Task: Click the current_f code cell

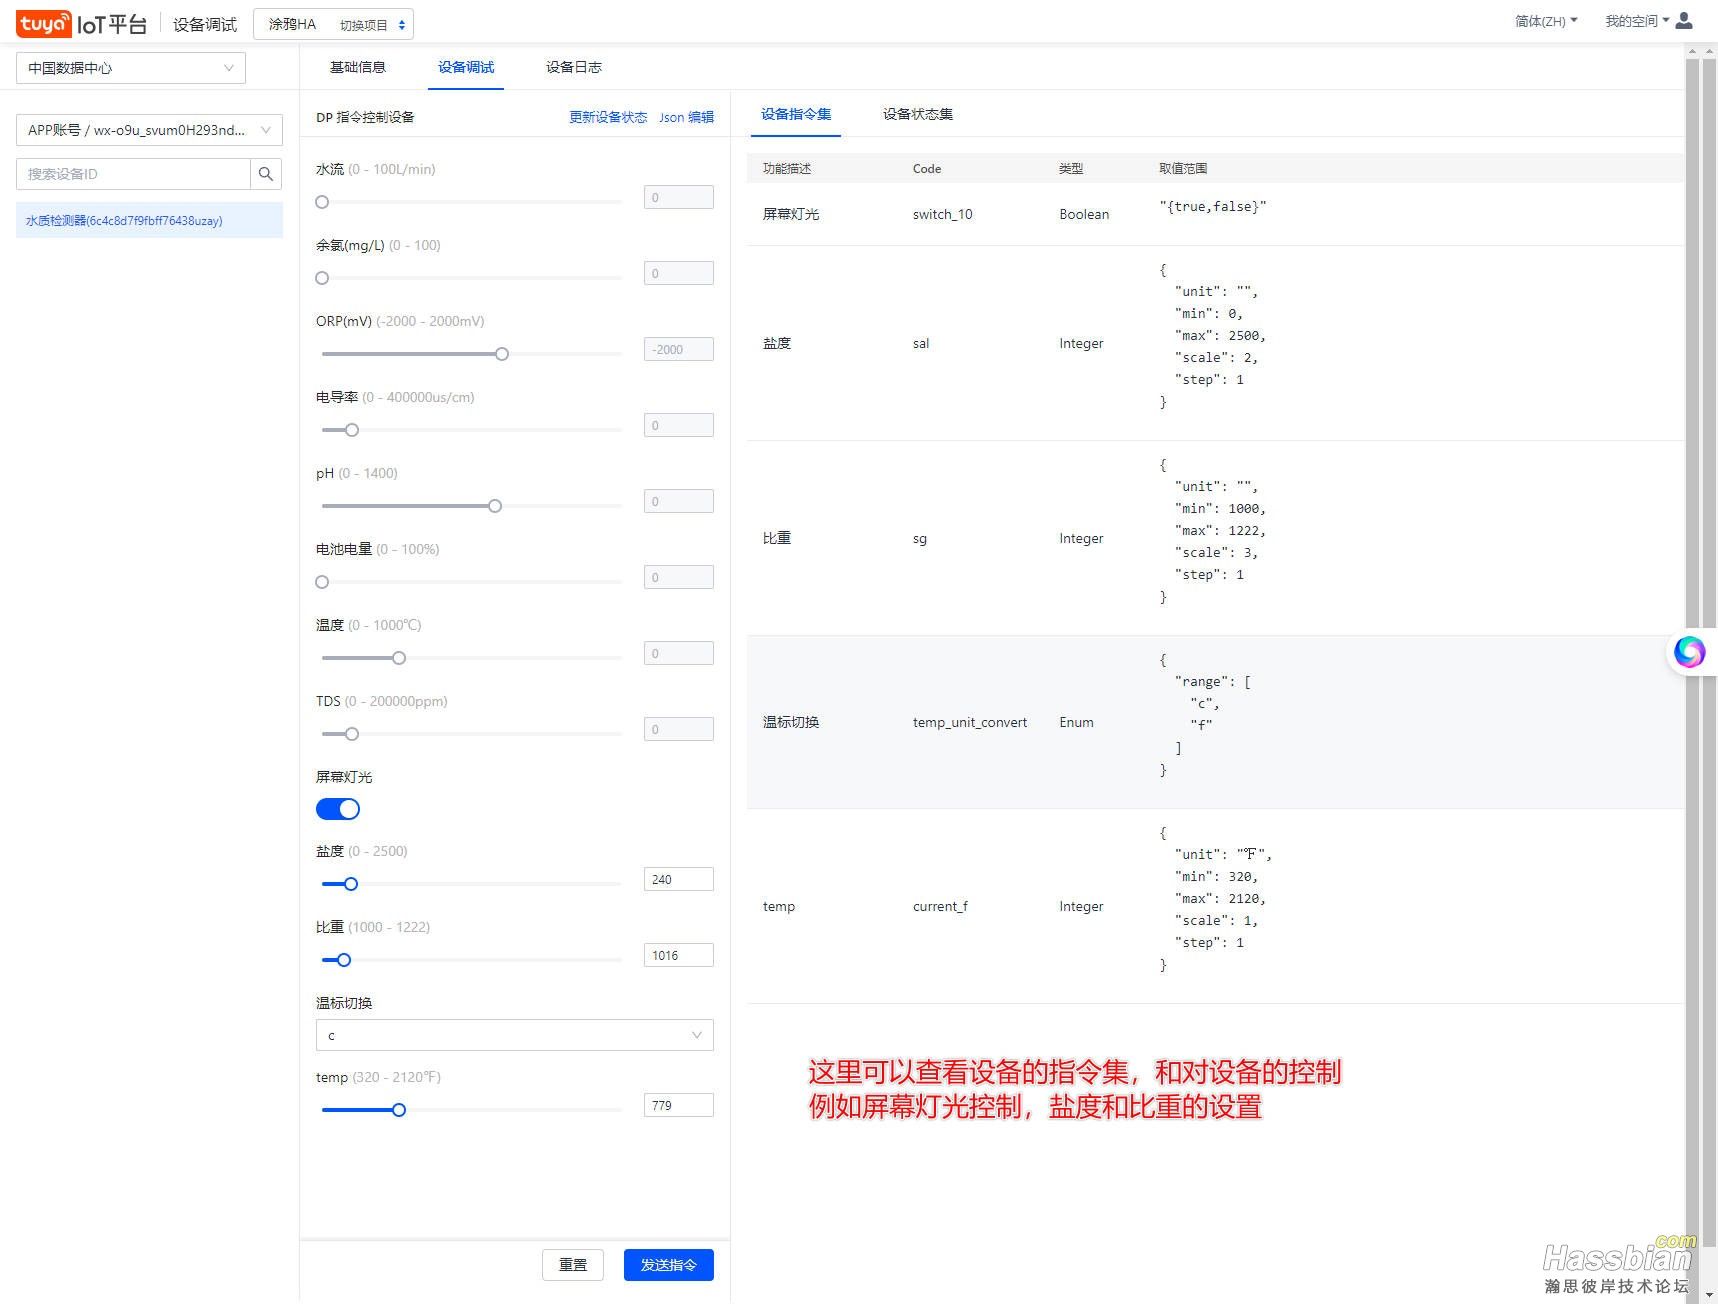Action: tap(940, 906)
